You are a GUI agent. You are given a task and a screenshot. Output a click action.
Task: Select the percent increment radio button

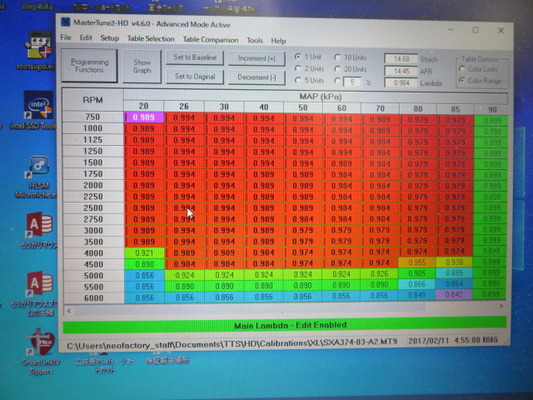(337, 81)
